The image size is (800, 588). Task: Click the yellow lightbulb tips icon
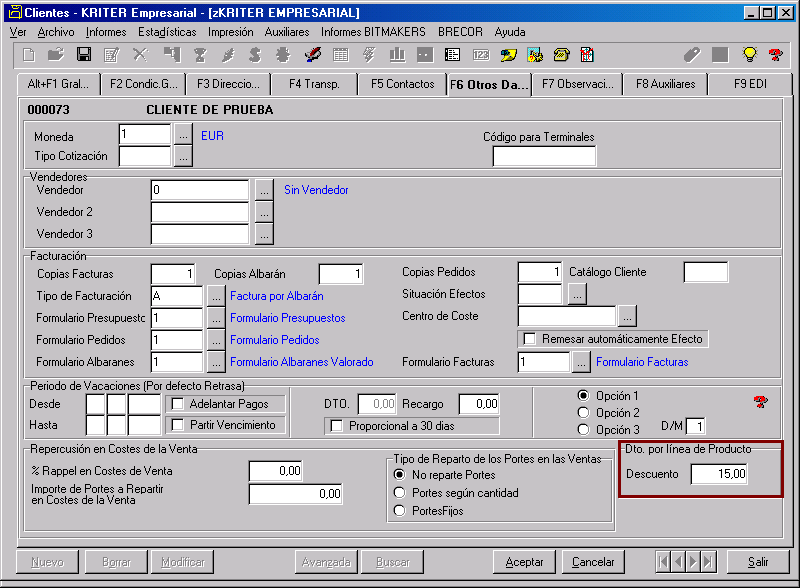click(x=749, y=55)
